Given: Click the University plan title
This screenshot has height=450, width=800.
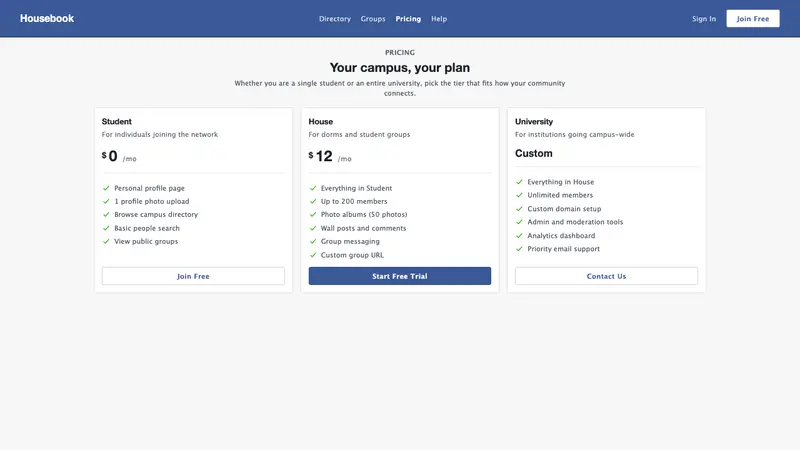Looking at the screenshot, I should click(534, 121).
